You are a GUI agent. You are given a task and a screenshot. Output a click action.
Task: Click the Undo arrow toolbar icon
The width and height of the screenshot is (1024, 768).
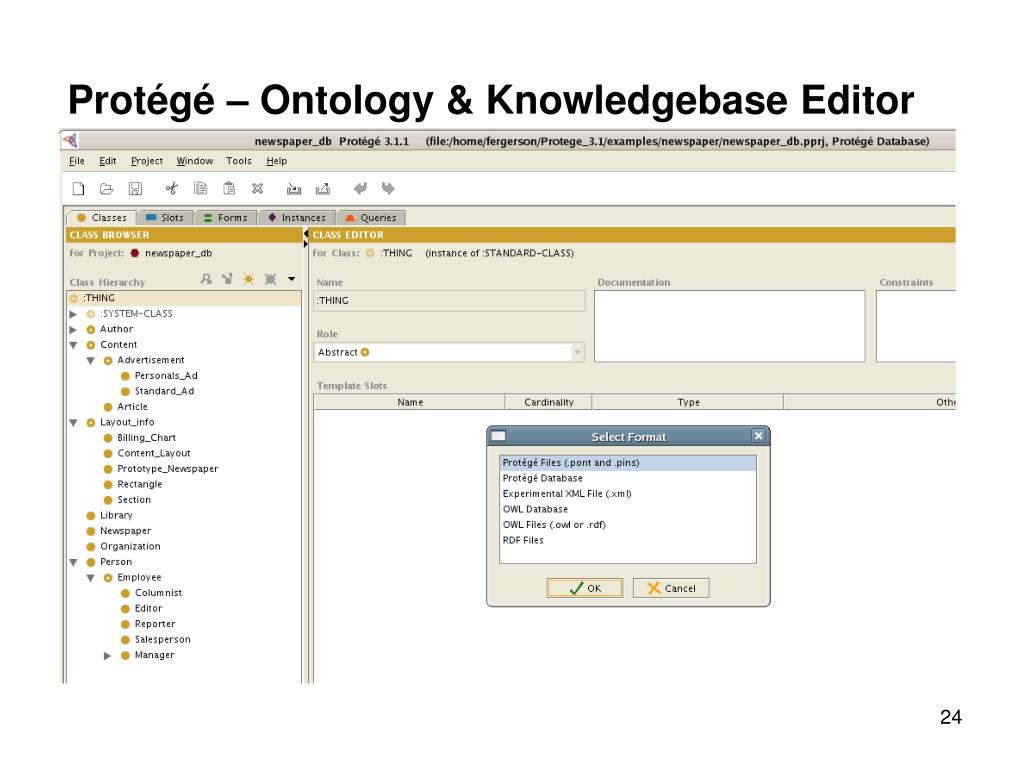pyautogui.click(x=360, y=189)
